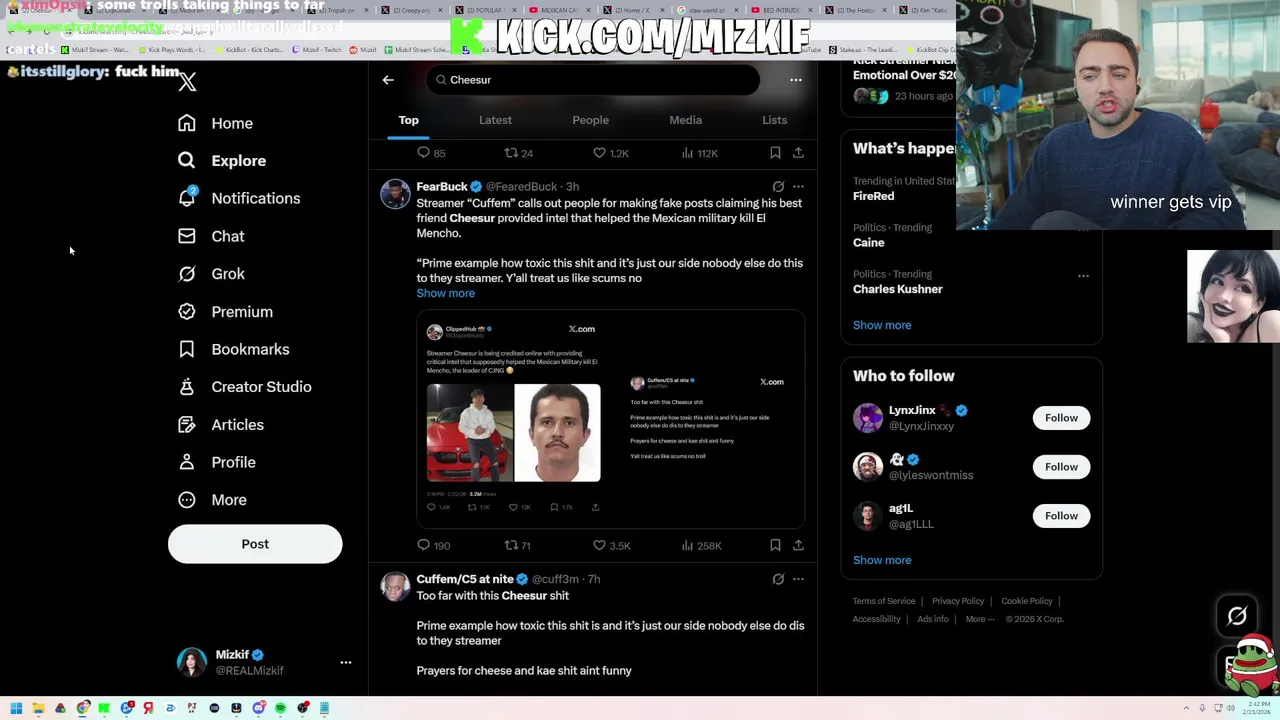Open more options on Cuffem post
This screenshot has height=720, width=1280.
pyautogui.click(x=798, y=579)
